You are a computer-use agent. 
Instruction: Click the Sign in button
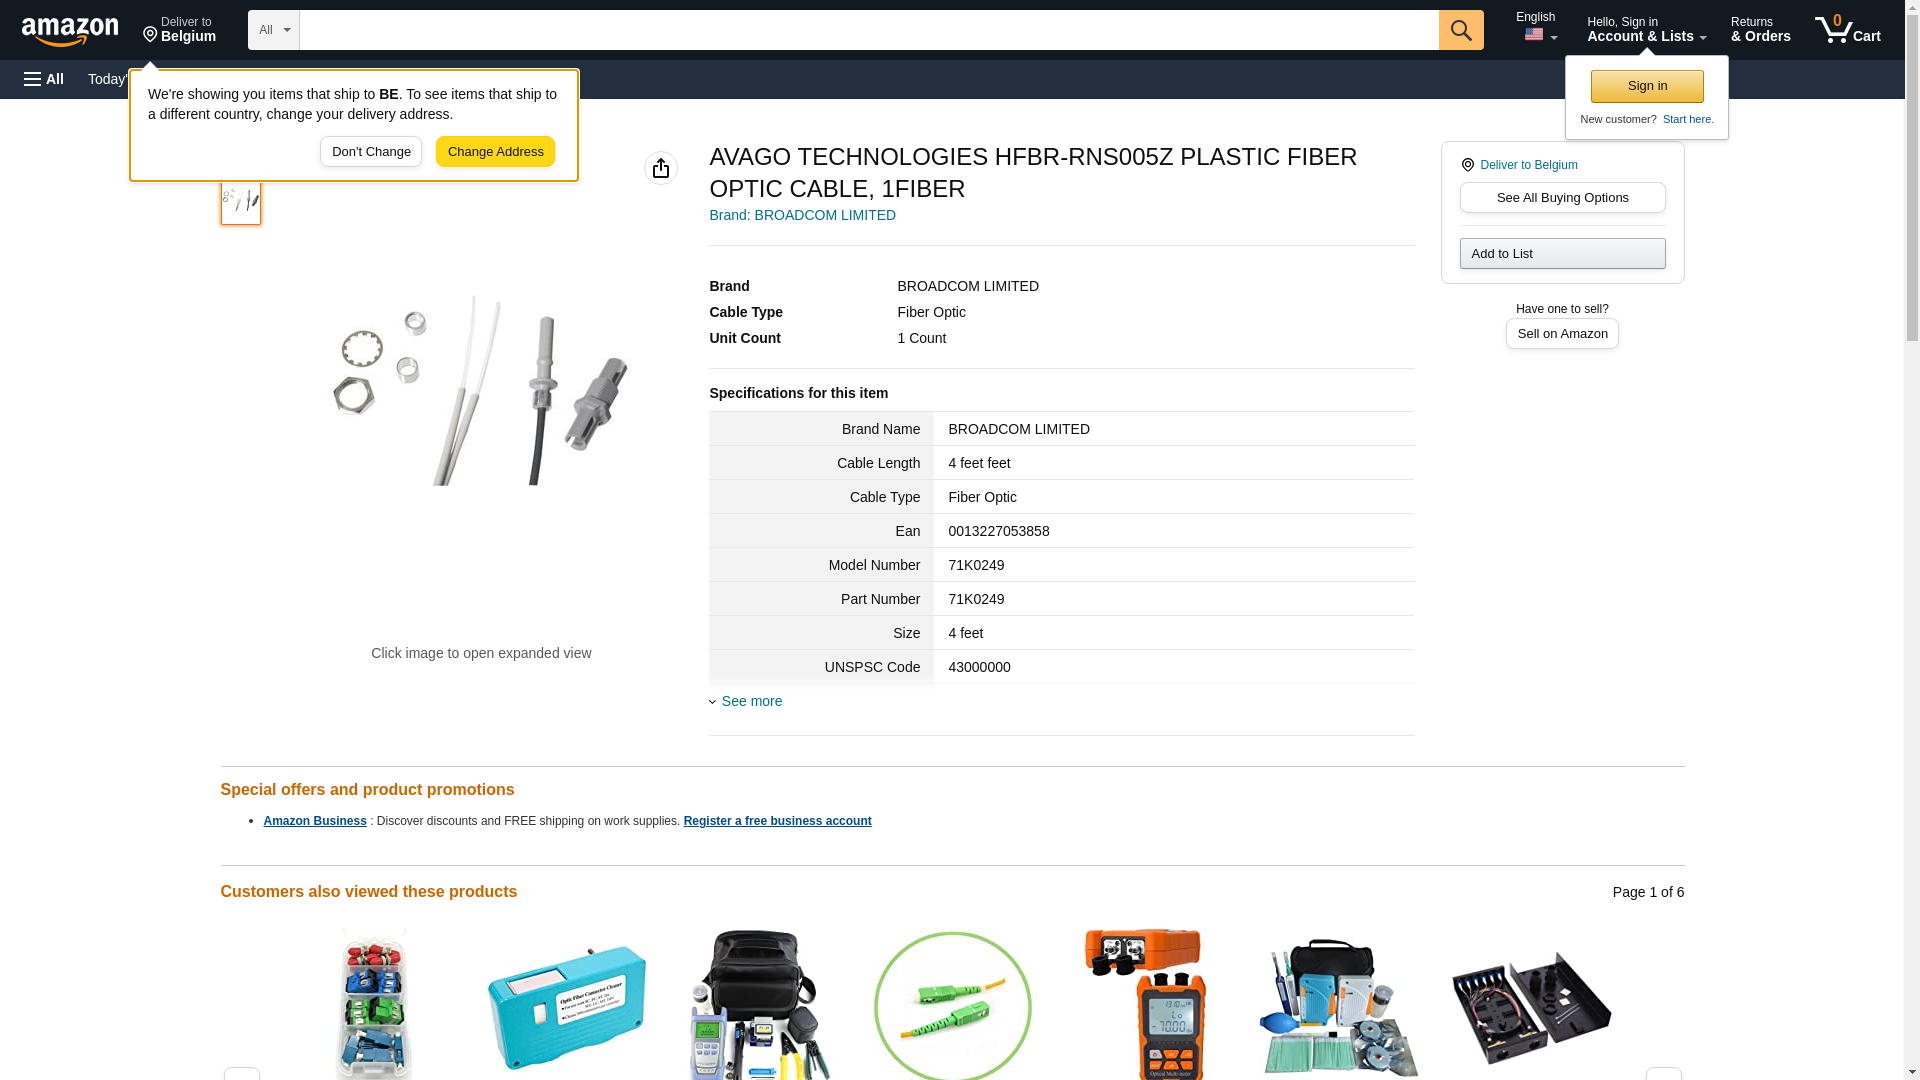(1647, 86)
